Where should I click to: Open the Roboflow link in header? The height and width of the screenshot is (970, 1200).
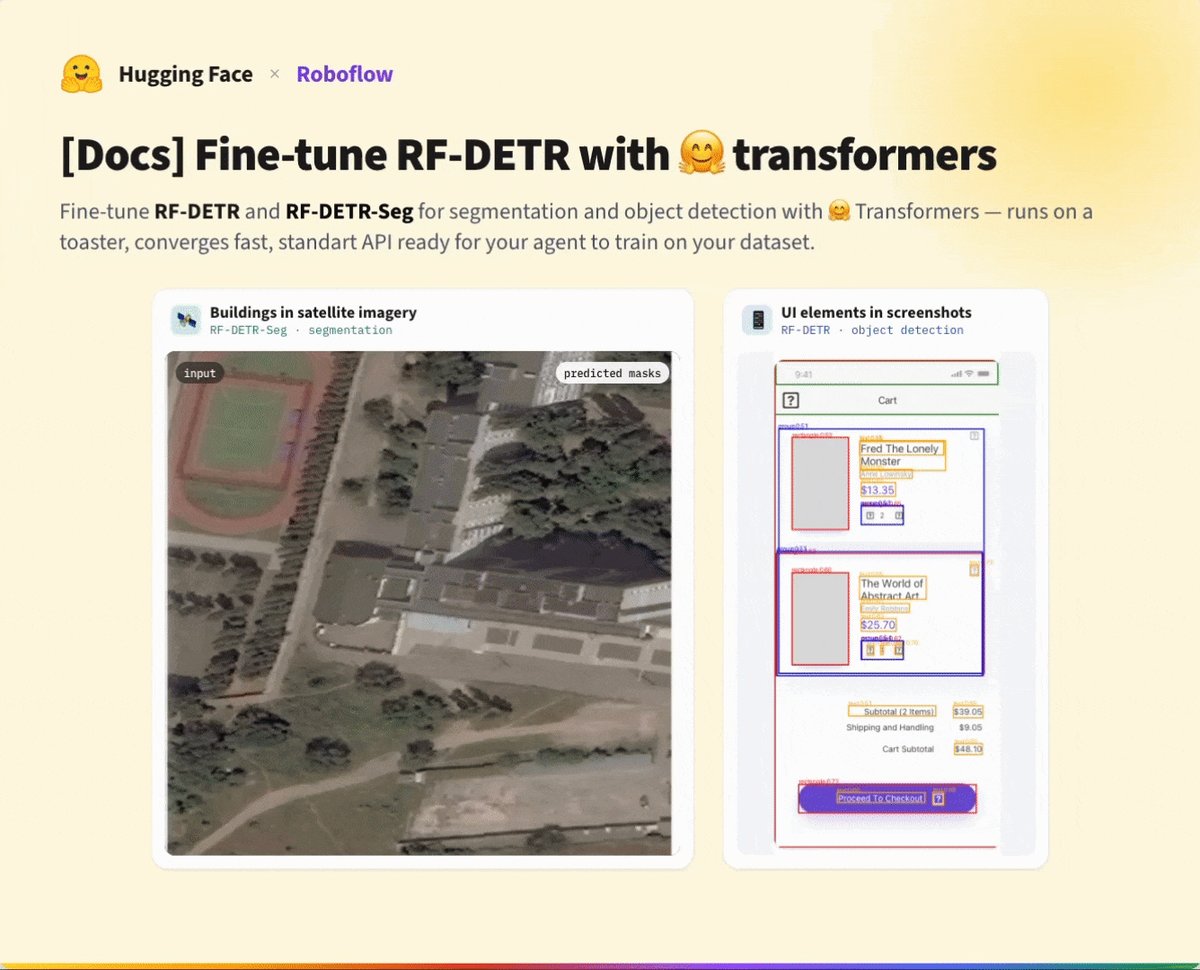344,74
